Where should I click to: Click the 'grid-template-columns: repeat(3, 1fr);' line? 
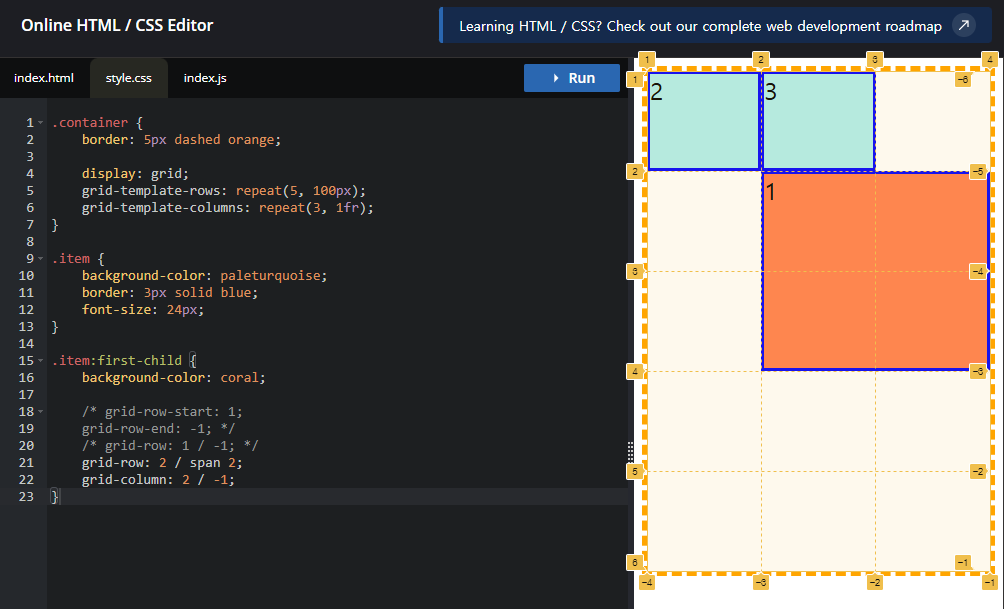[x=227, y=207]
